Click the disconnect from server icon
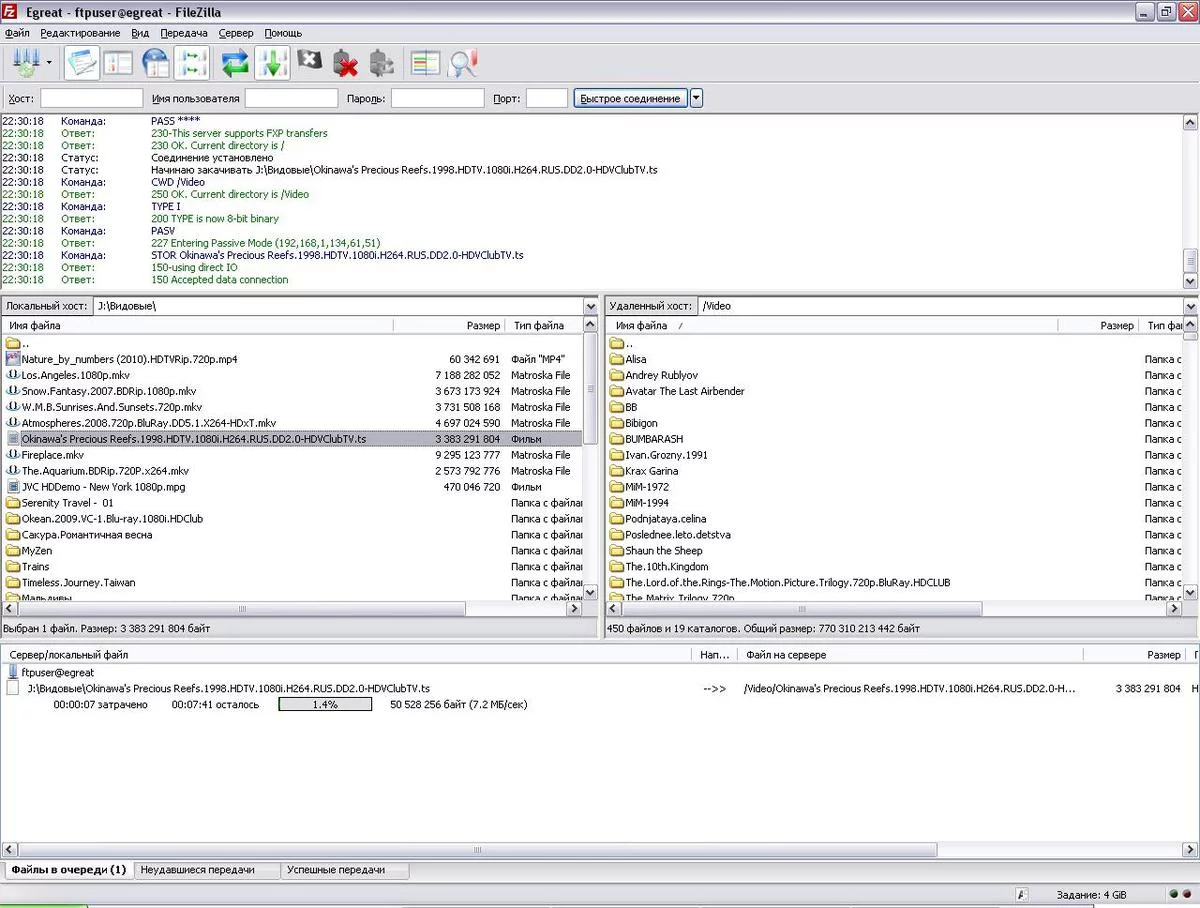 [x=345, y=63]
